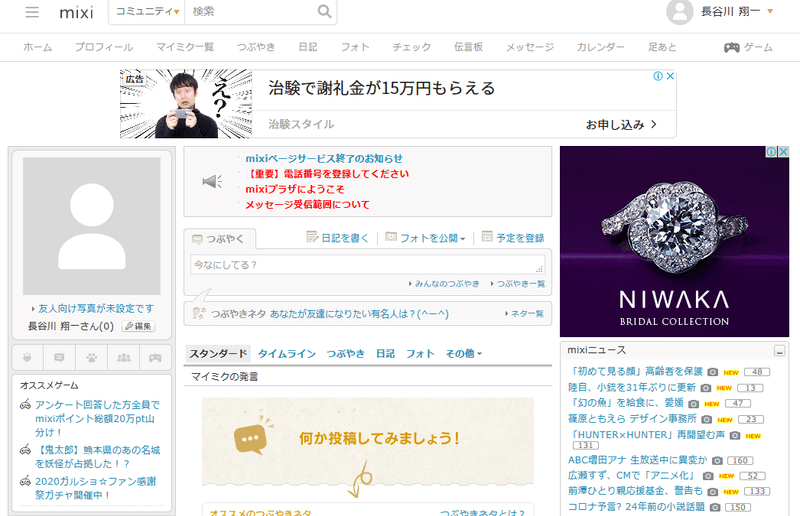Open メッセージ受信範囲について announcement
Screen dimensions: 800x516
(x=307, y=205)
